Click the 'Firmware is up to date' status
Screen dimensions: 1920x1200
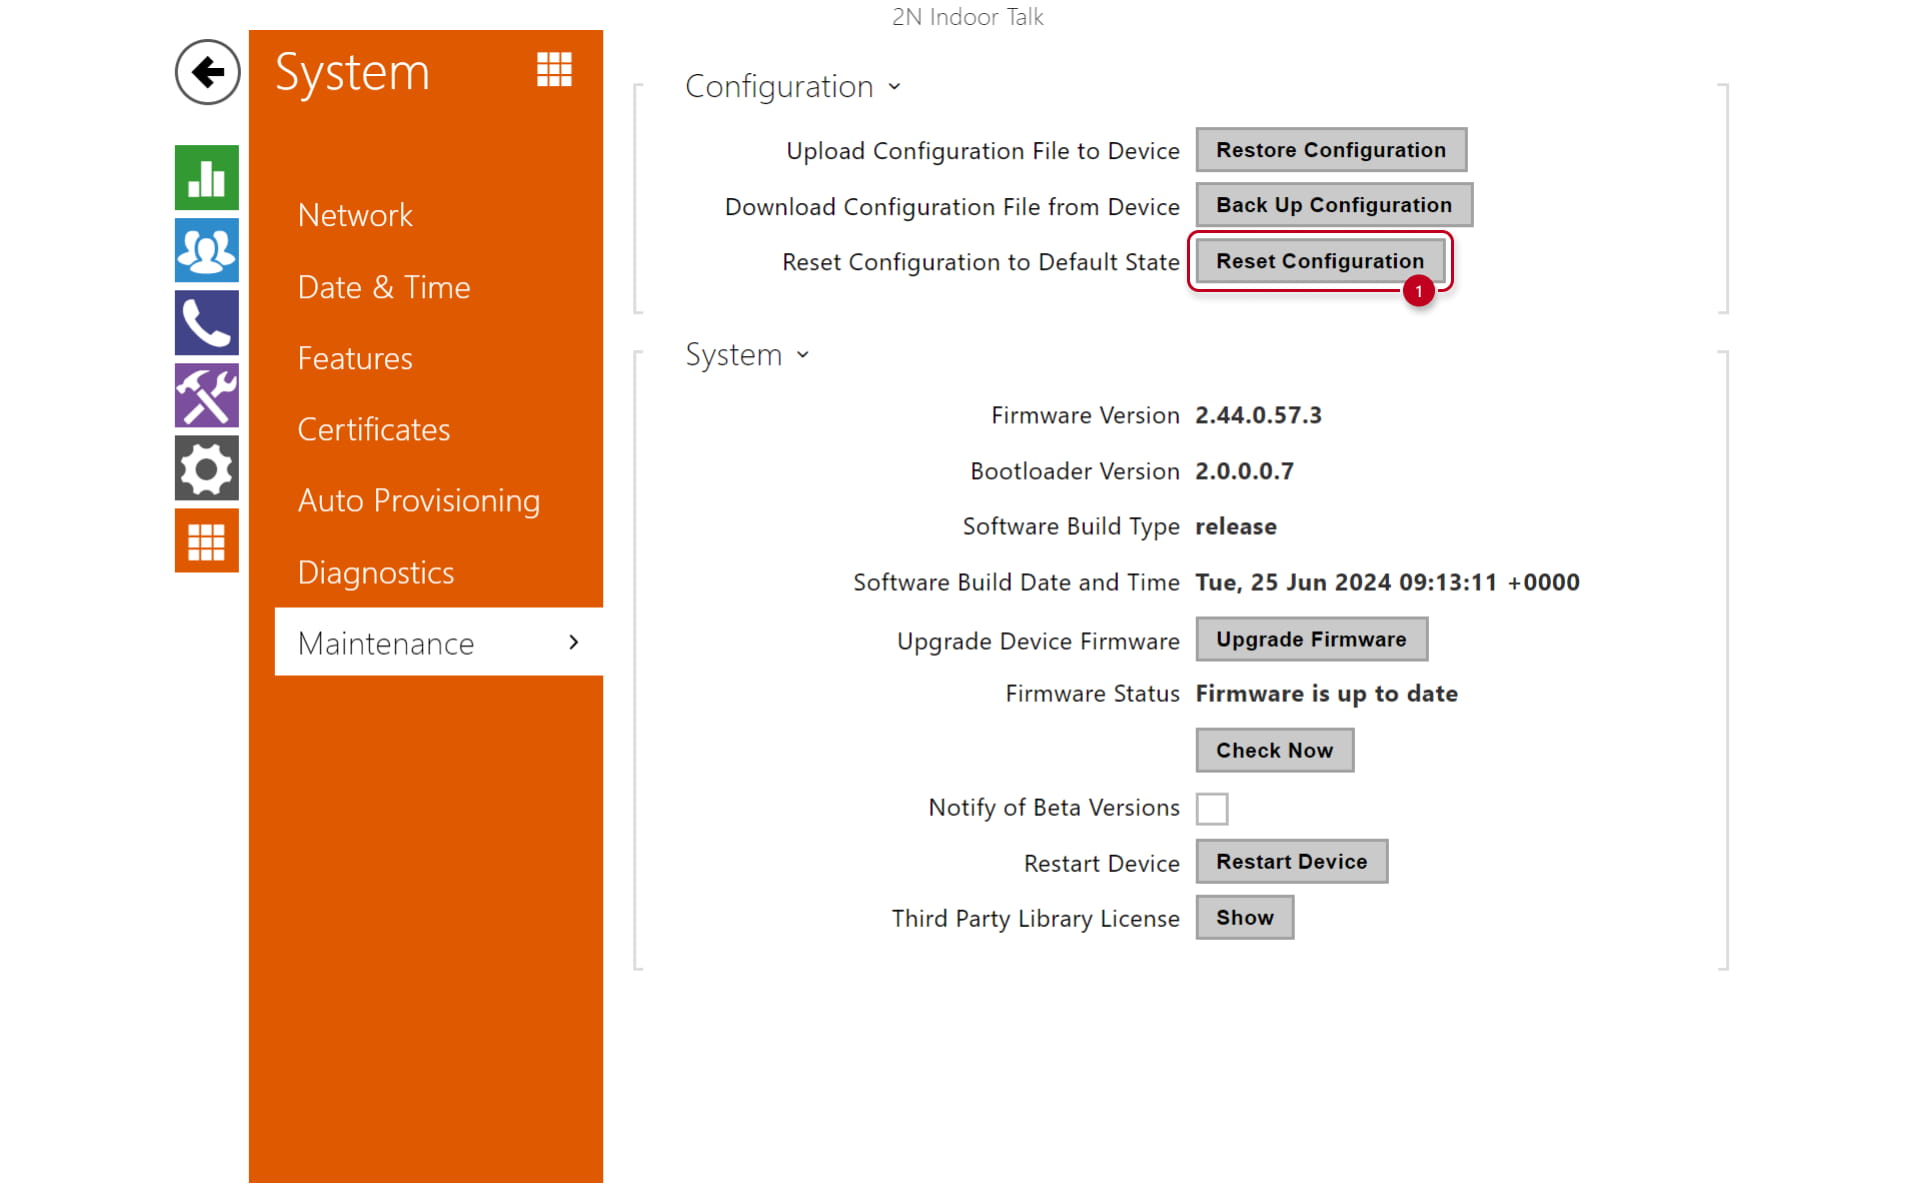(1326, 694)
